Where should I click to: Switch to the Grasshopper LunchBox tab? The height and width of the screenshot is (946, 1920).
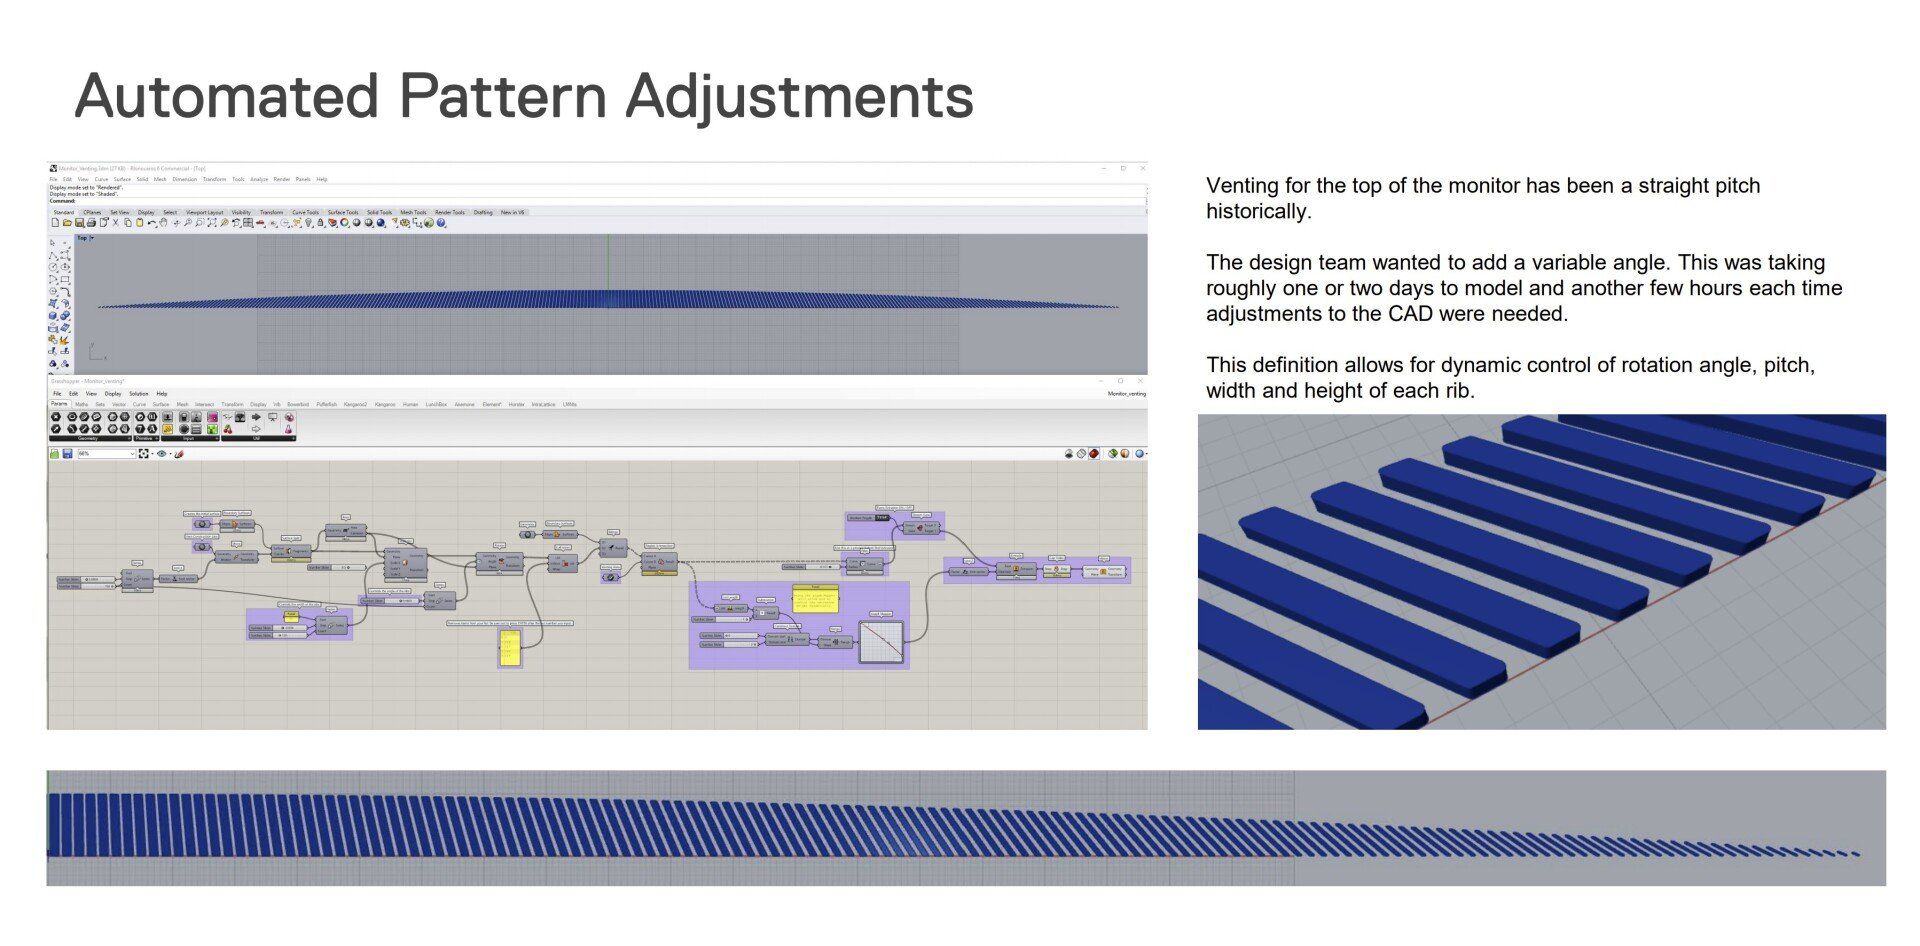pyautogui.click(x=436, y=404)
